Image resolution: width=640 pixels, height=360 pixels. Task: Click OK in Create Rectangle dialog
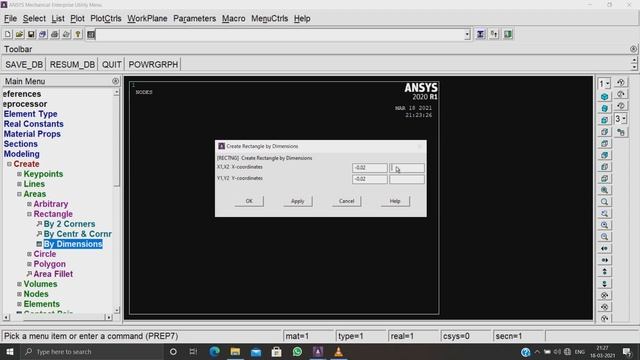coord(249,201)
